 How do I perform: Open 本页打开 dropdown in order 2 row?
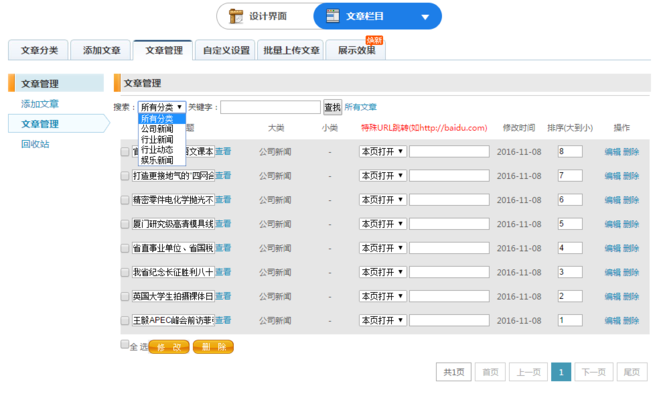382,296
